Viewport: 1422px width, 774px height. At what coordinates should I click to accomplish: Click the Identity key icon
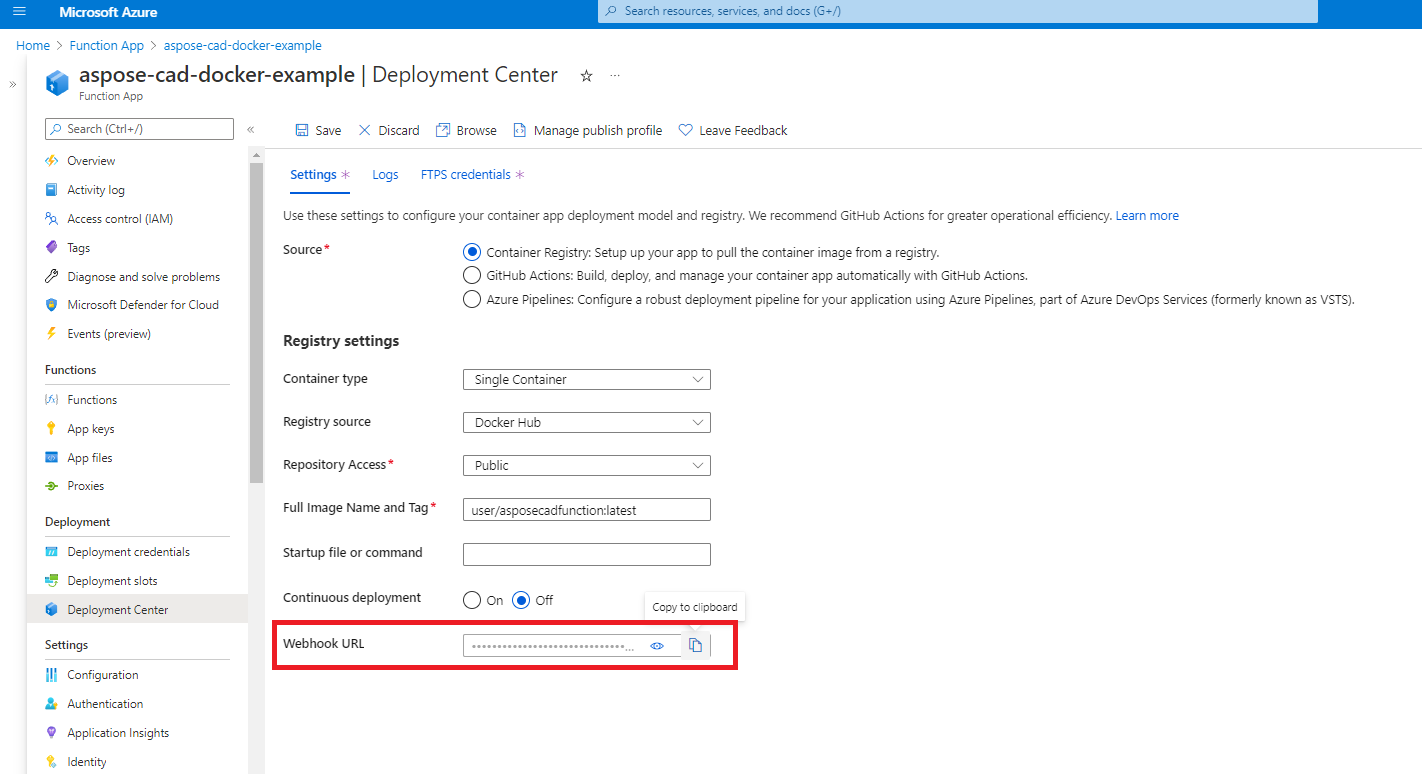coord(52,762)
